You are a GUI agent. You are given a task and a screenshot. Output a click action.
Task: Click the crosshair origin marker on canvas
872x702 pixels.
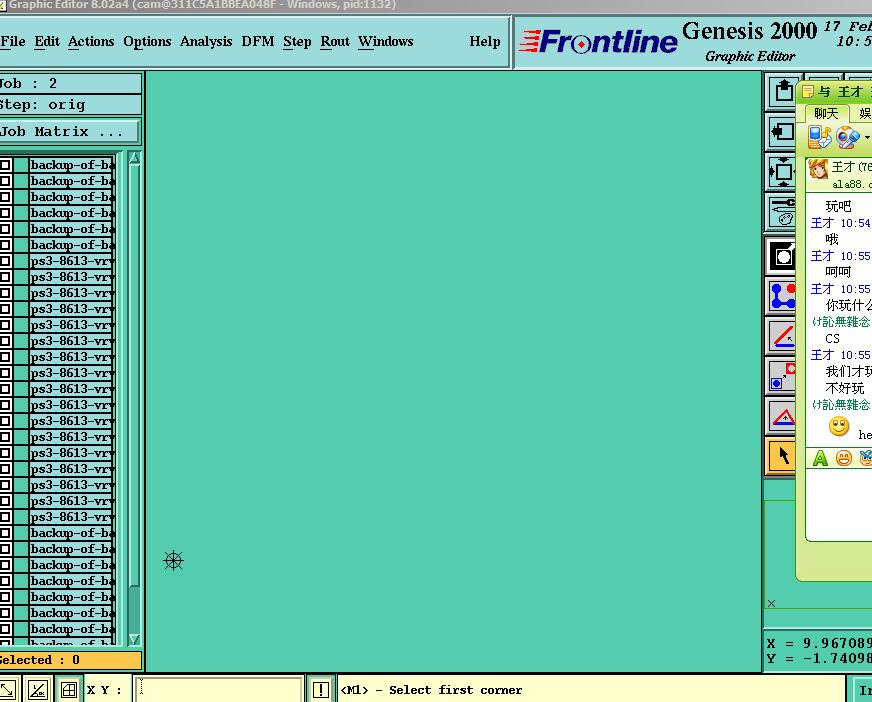coord(174,560)
